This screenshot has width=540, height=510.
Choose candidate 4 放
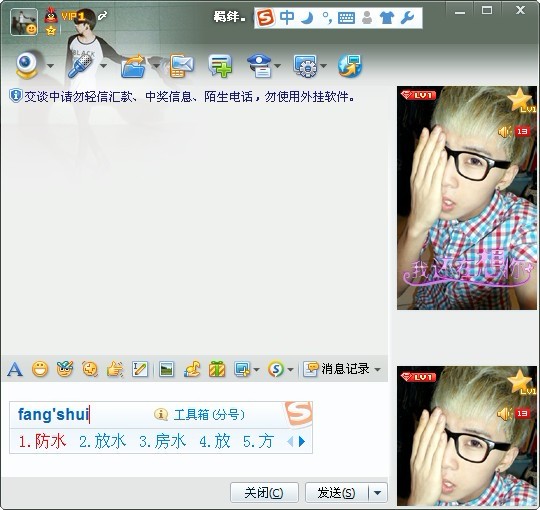[215, 441]
